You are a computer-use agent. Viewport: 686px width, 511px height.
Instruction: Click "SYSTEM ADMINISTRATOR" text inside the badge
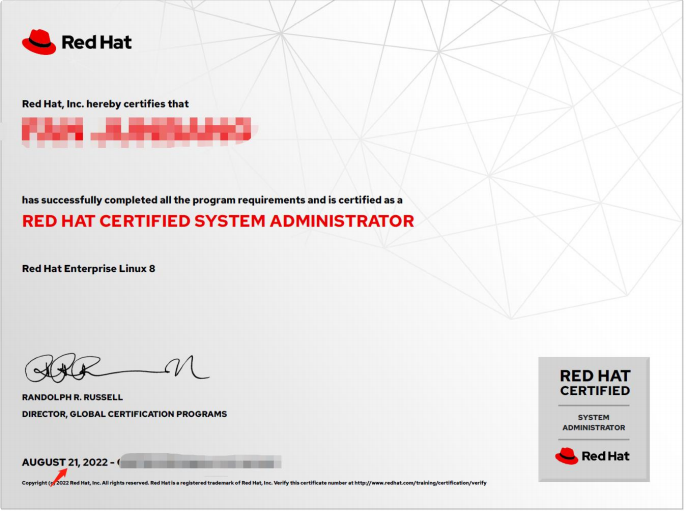pyautogui.click(x=594, y=423)
